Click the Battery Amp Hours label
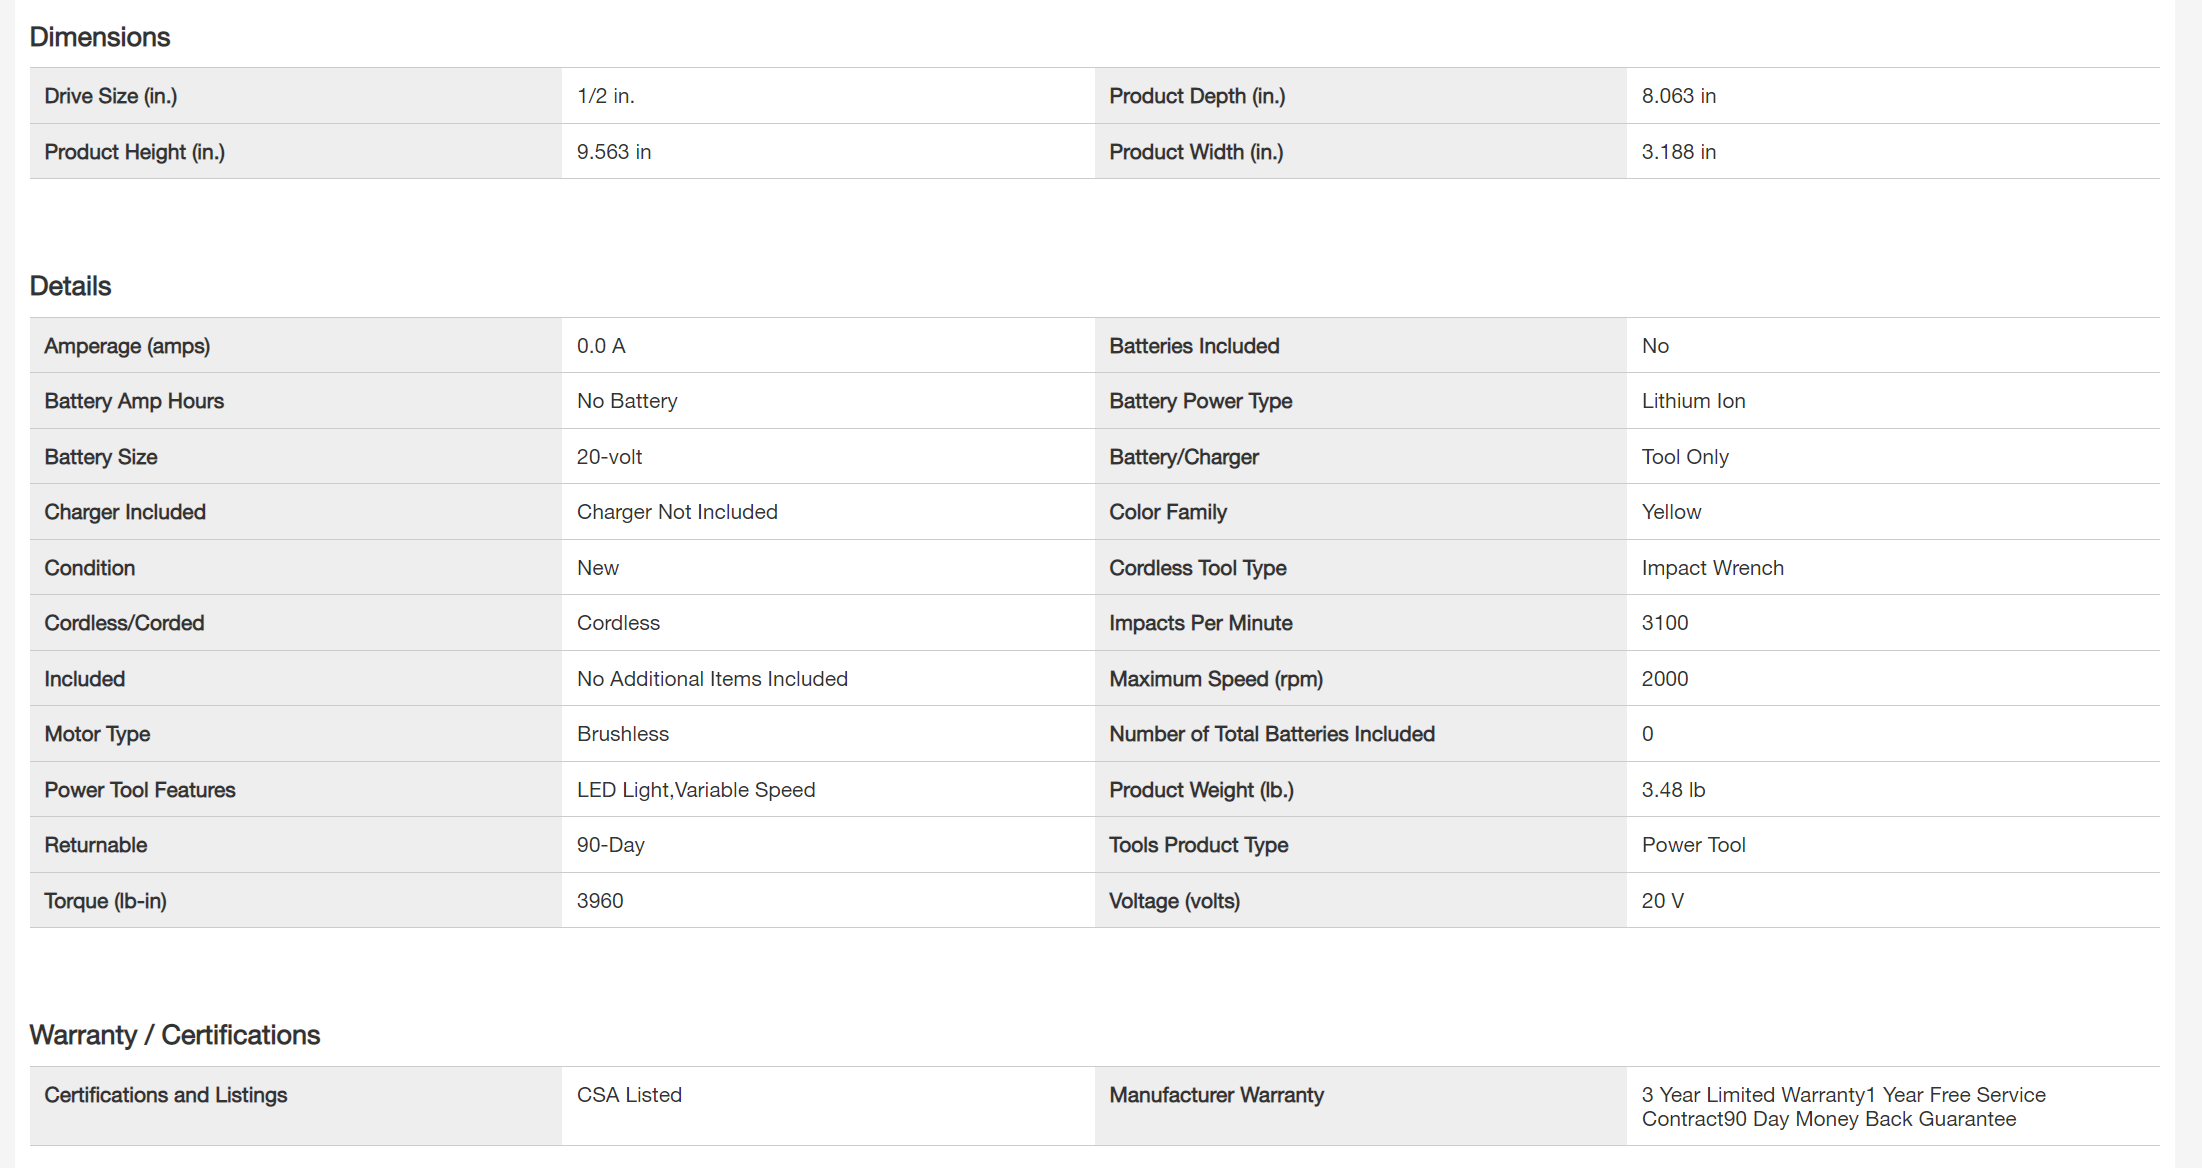The height and width of the screenshot is (1168, 2202). tap(134, 401)
